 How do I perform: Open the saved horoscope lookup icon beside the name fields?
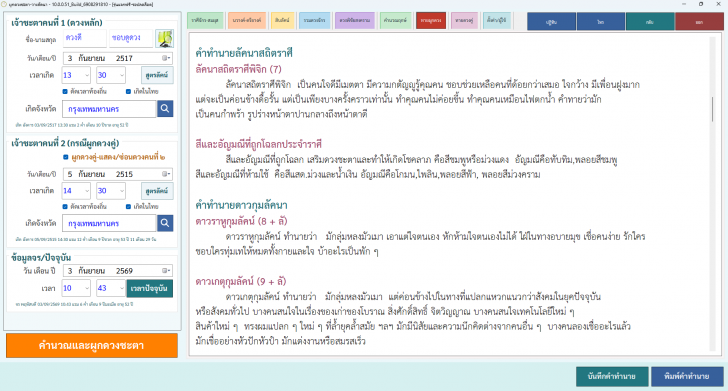pos(164,39)
